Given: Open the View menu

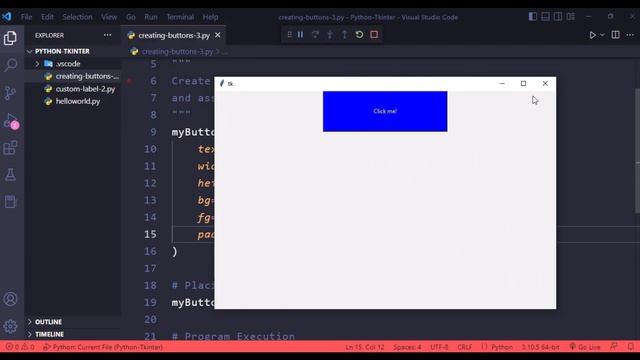Looking at the screenshot, I should 109,17.
